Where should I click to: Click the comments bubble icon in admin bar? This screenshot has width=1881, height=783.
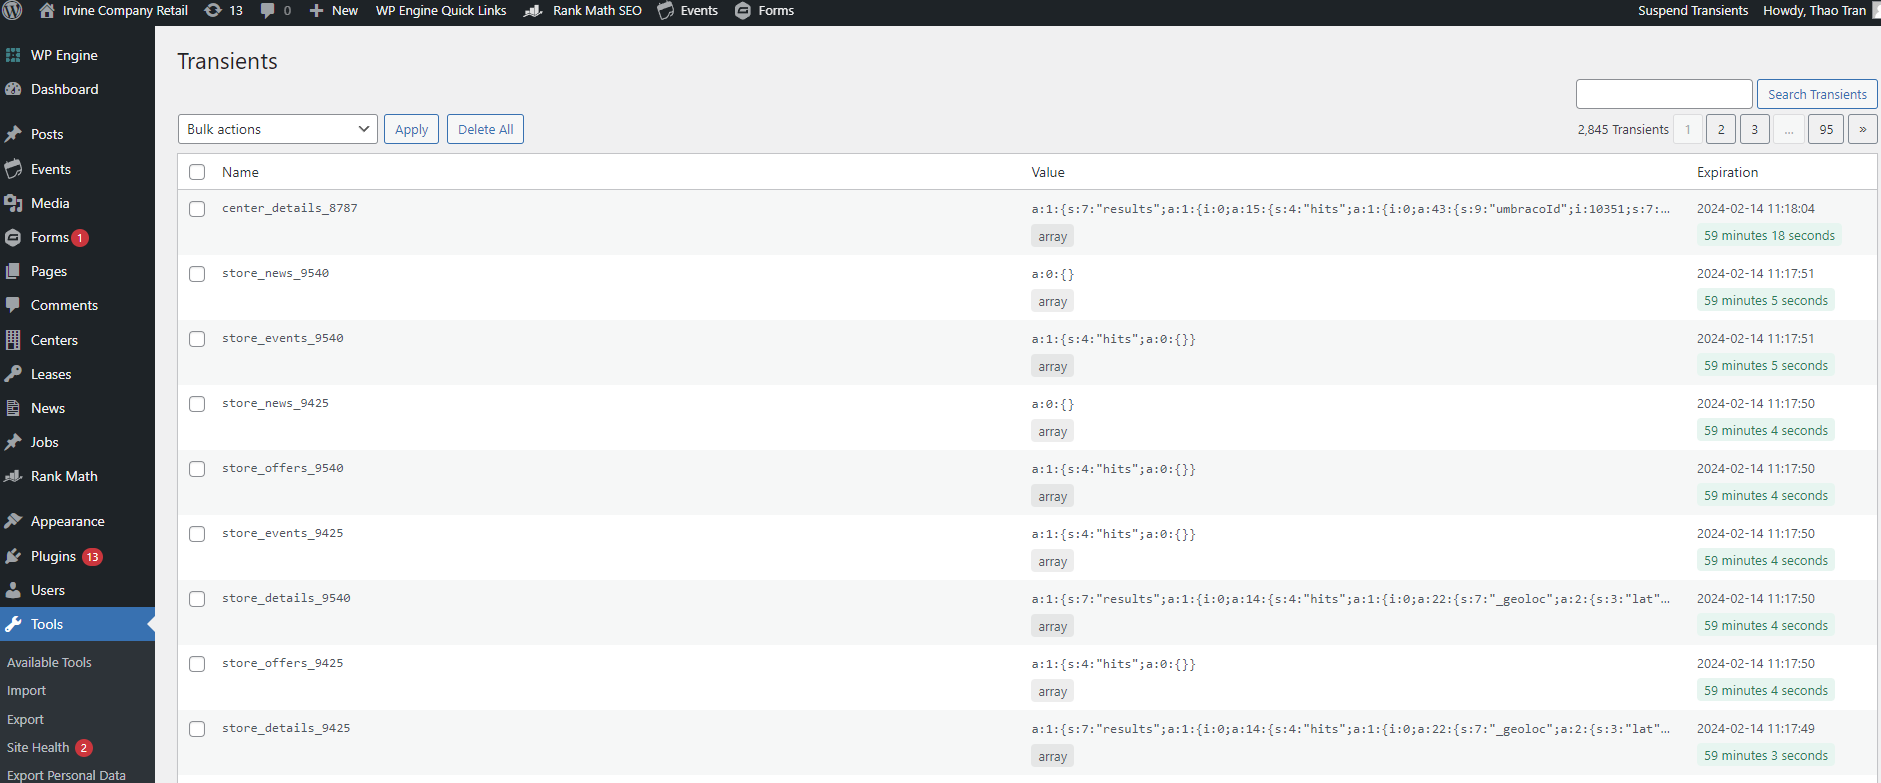pos(267,11)
